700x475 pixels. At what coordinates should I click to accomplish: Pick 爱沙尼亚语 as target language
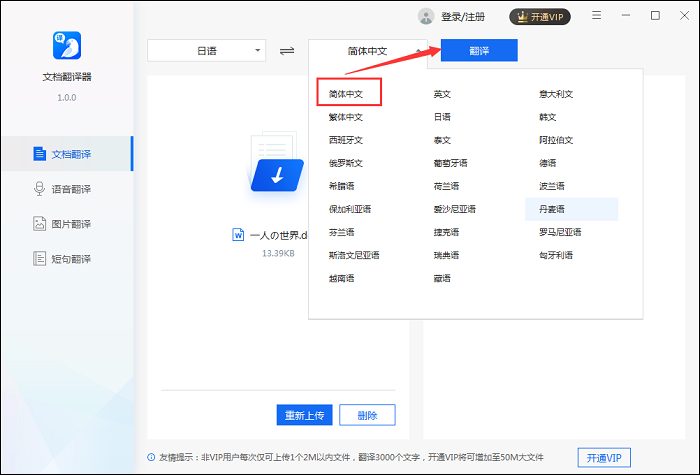coord(455,209)
